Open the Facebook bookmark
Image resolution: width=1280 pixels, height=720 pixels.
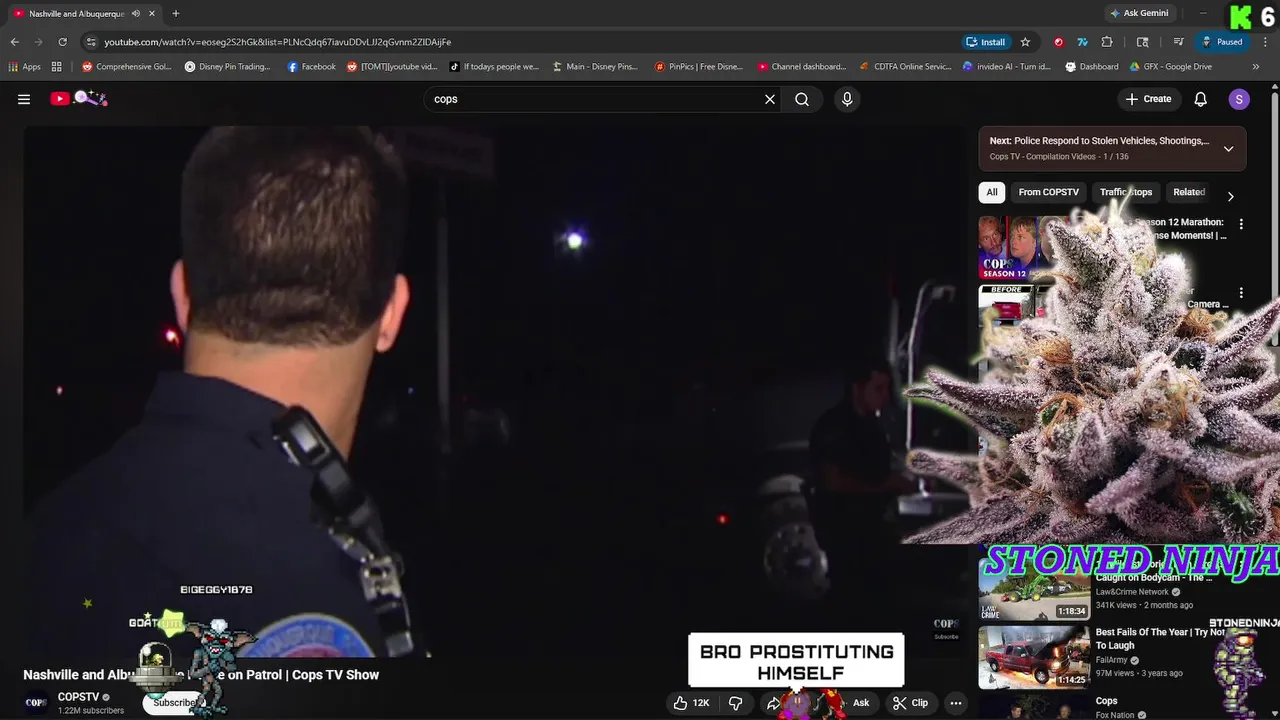311,67
